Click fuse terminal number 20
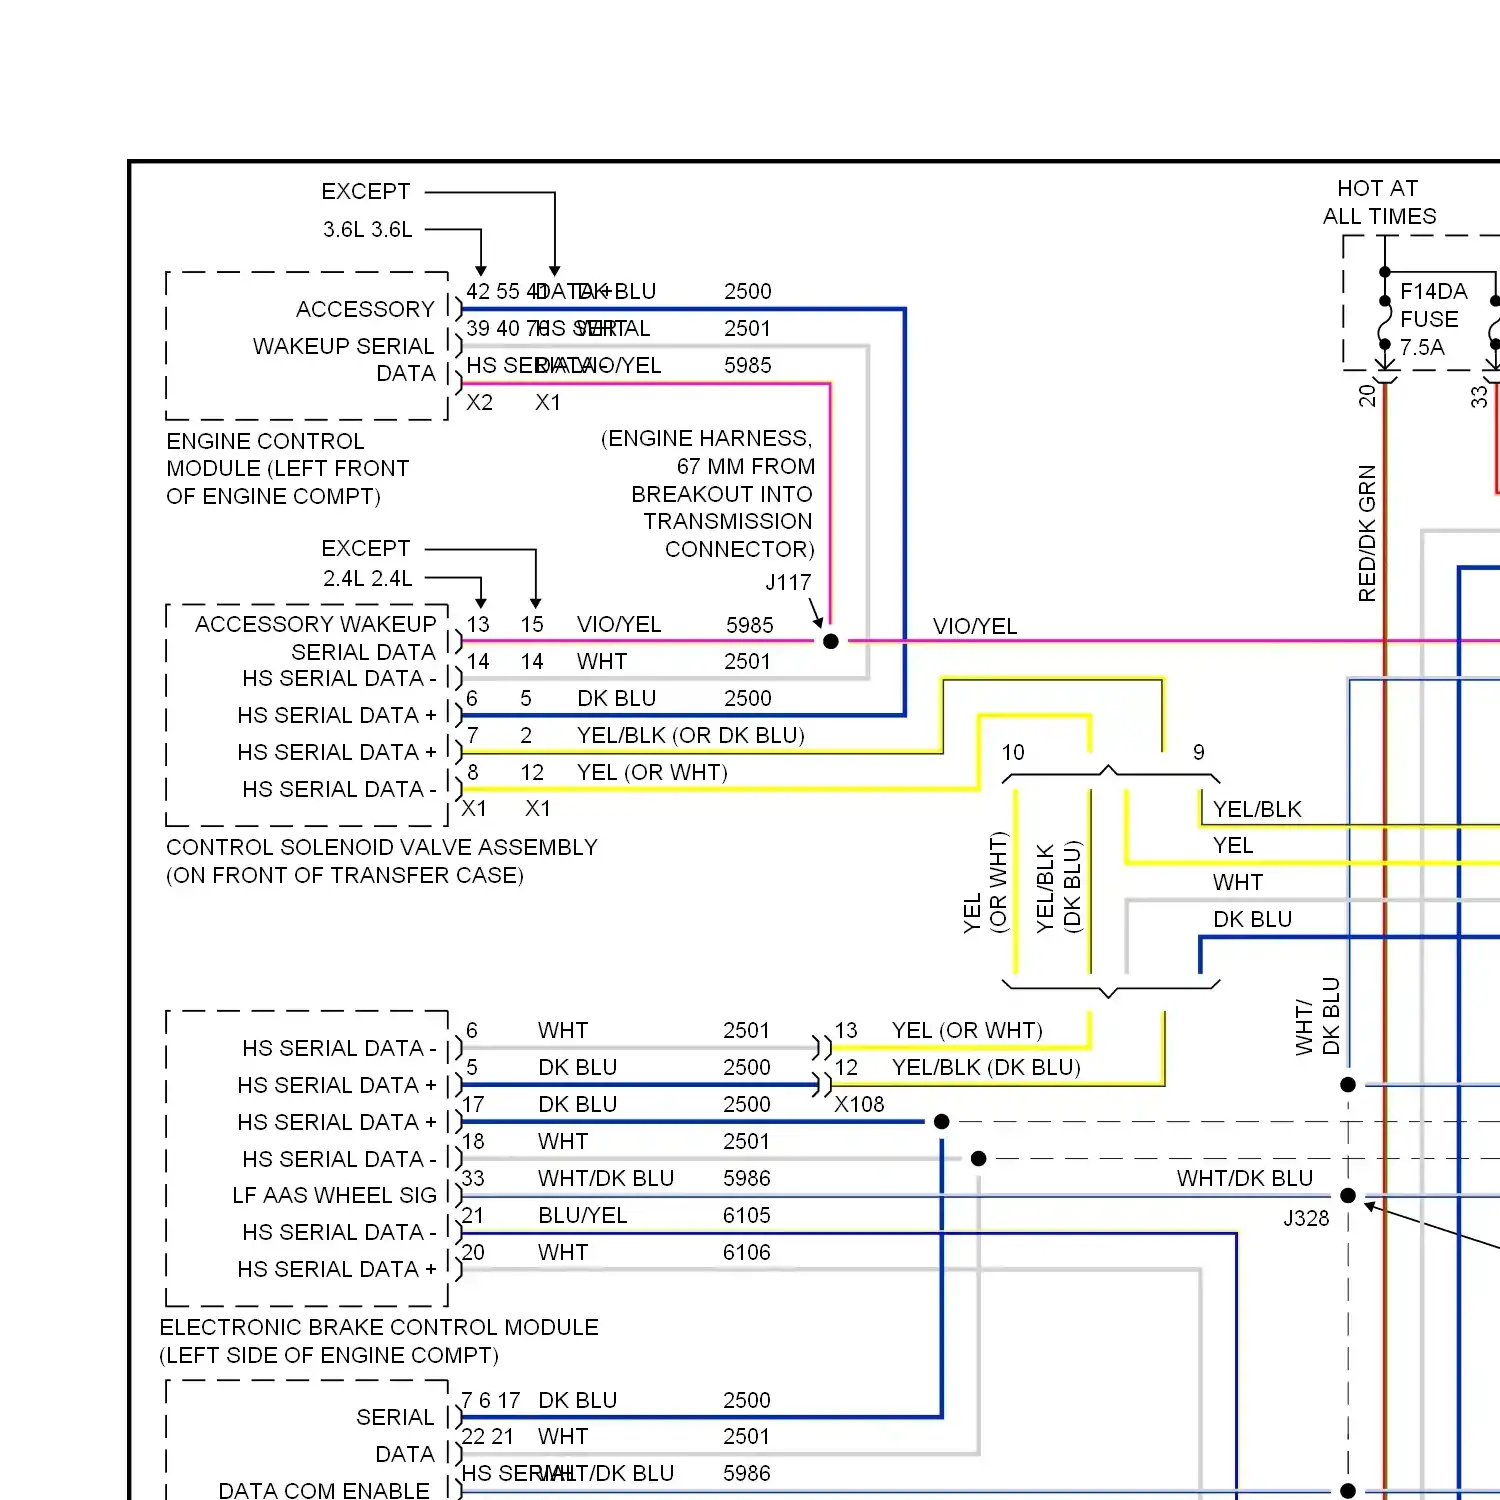Screen dimensions: 1500x1500 click(1367, 396)
